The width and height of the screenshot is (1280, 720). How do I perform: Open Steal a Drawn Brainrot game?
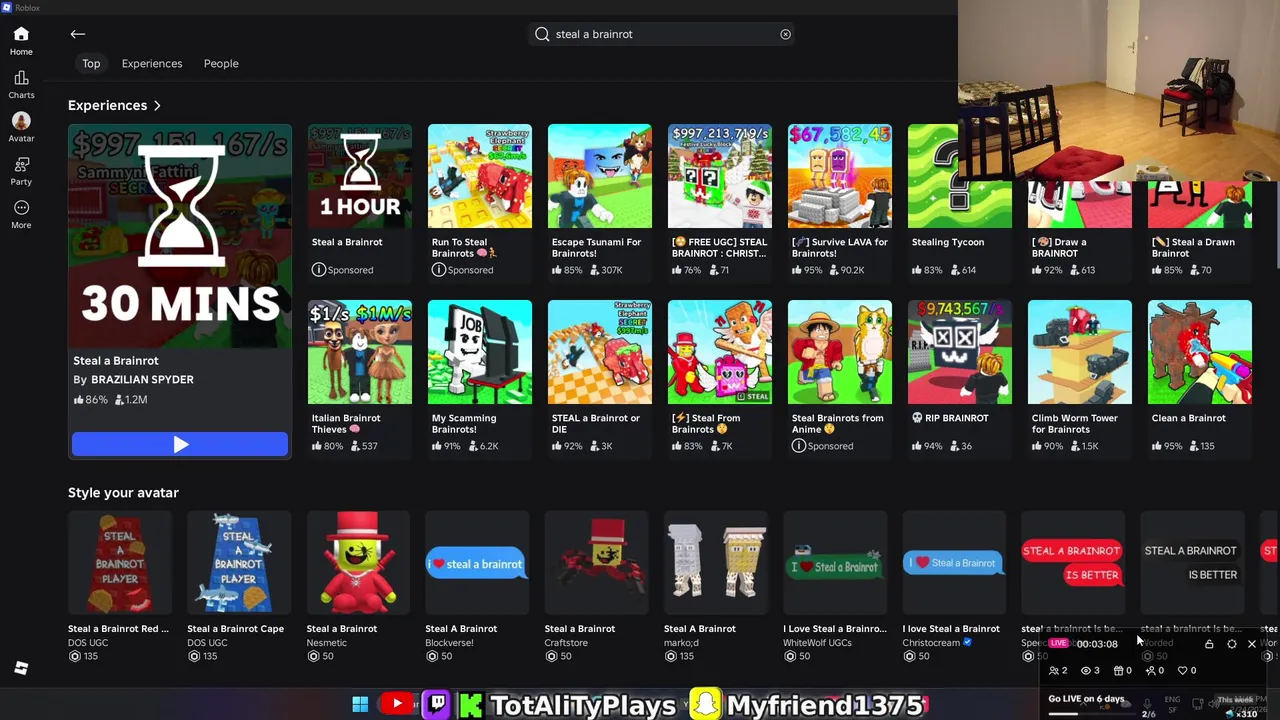(x=1200, y=205)
